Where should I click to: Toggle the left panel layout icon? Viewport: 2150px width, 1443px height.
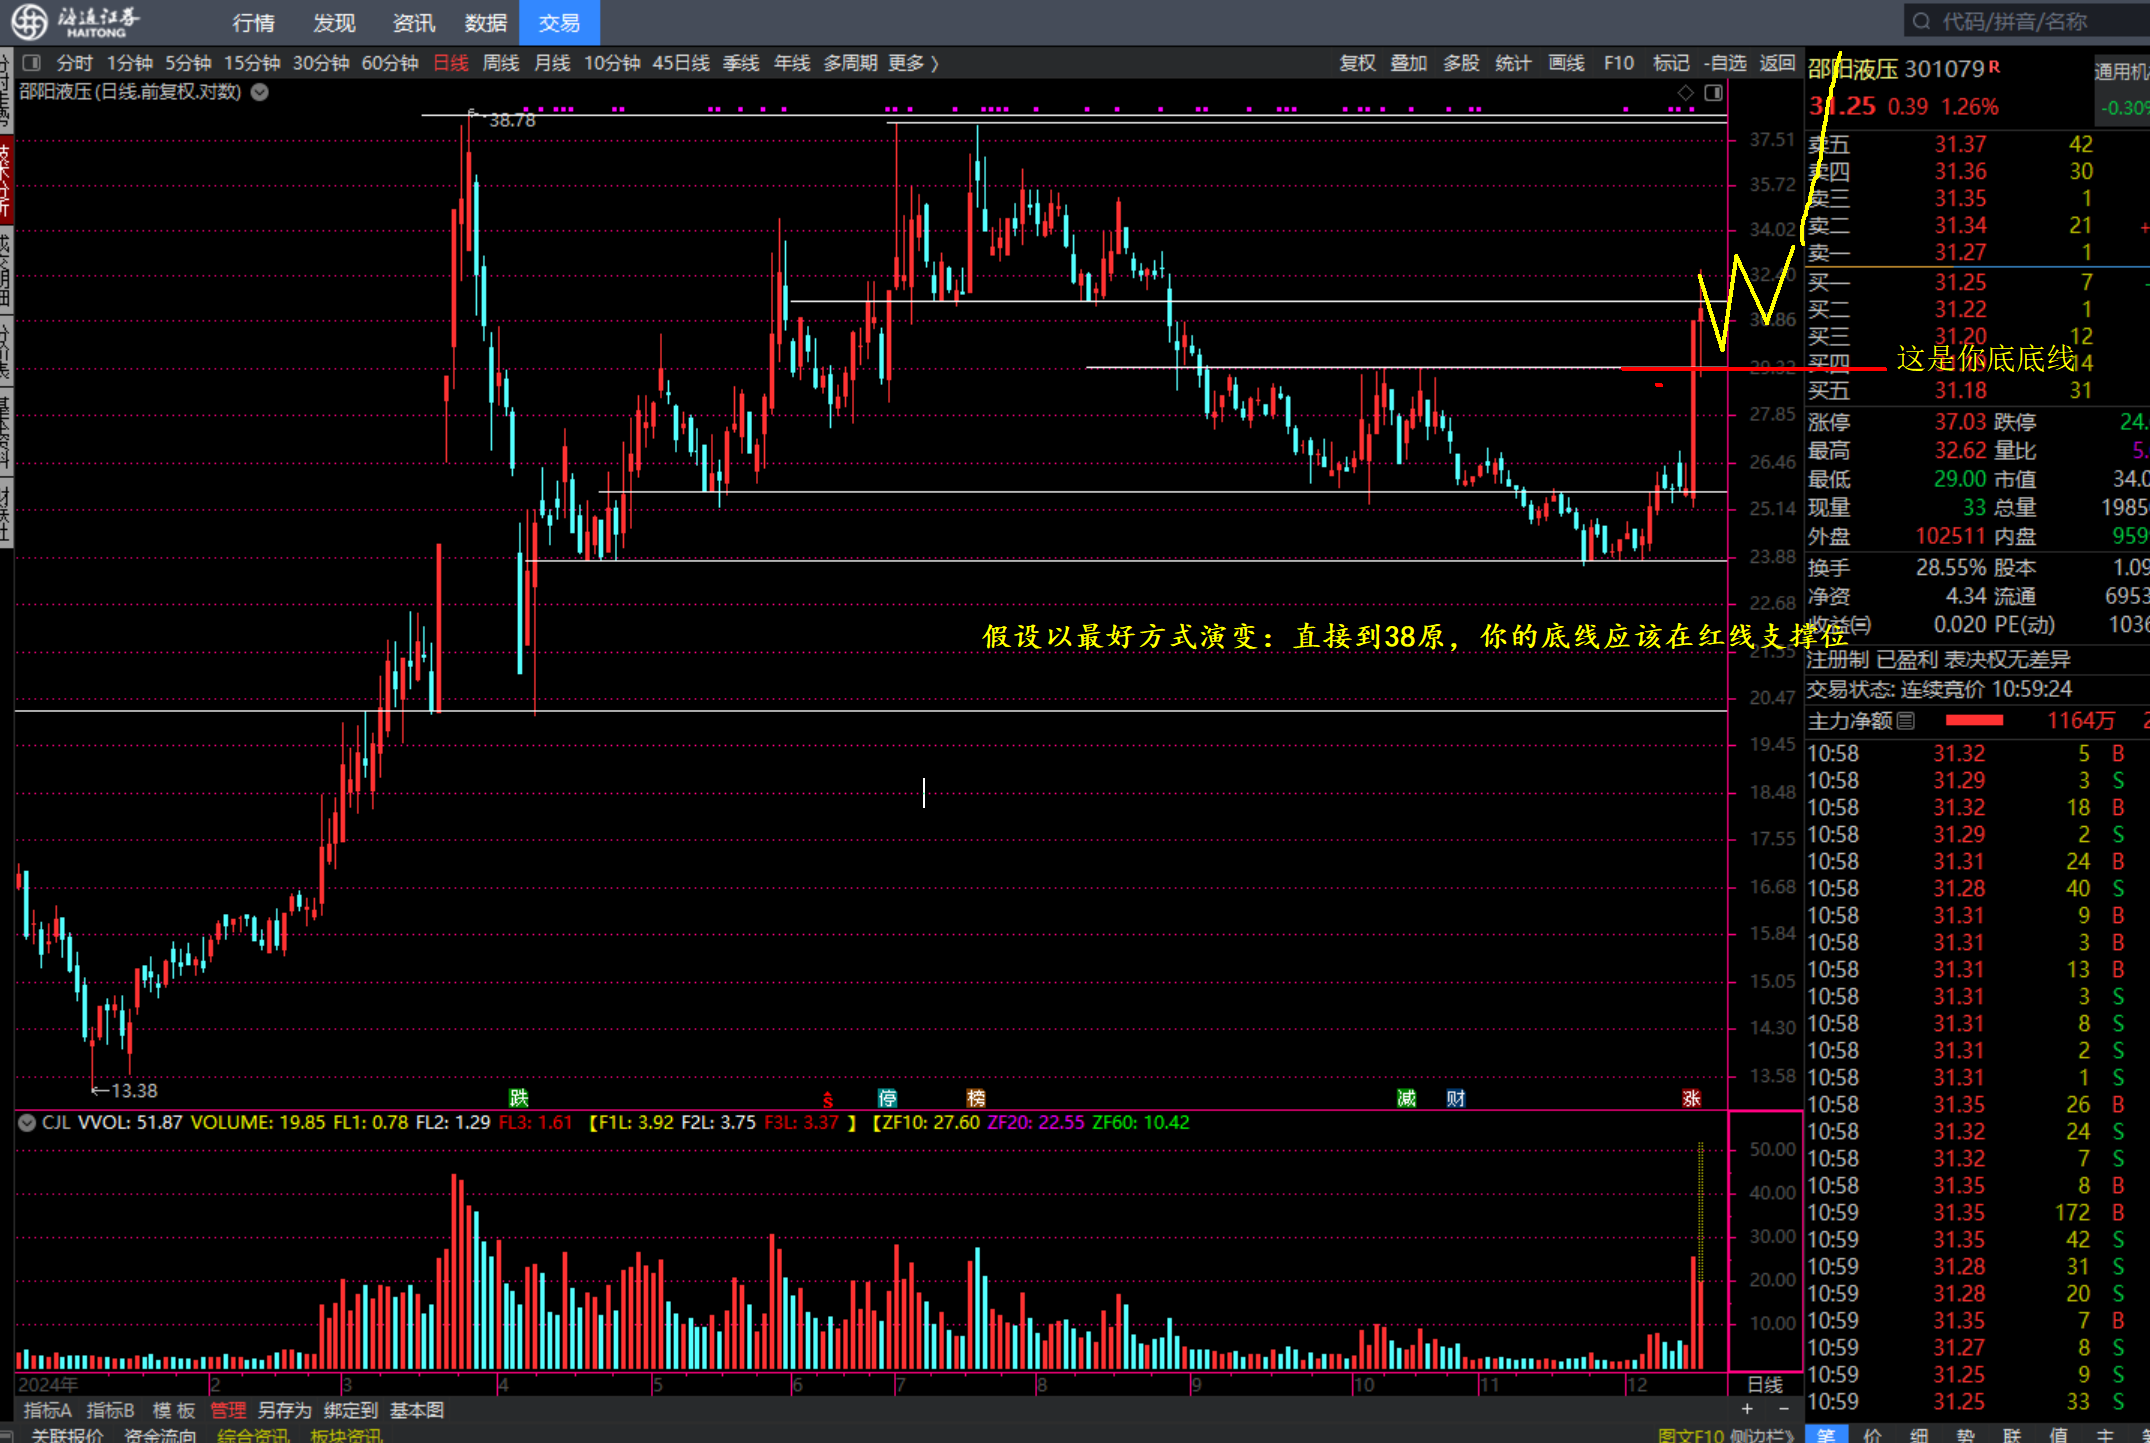32,63
